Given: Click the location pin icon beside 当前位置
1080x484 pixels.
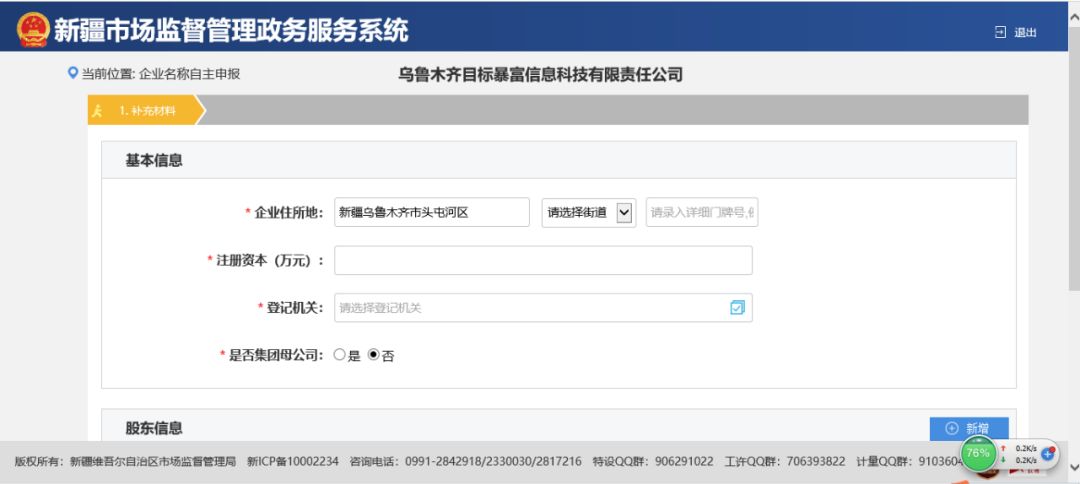Looking at the screenshot, I should (72, 74).
